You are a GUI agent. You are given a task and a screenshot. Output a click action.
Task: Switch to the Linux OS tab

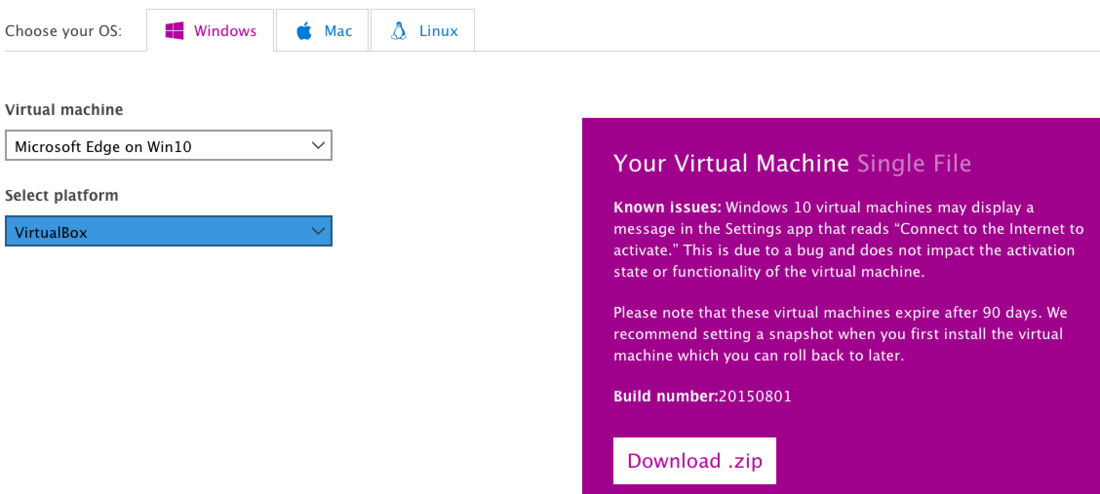coord(422,30)
